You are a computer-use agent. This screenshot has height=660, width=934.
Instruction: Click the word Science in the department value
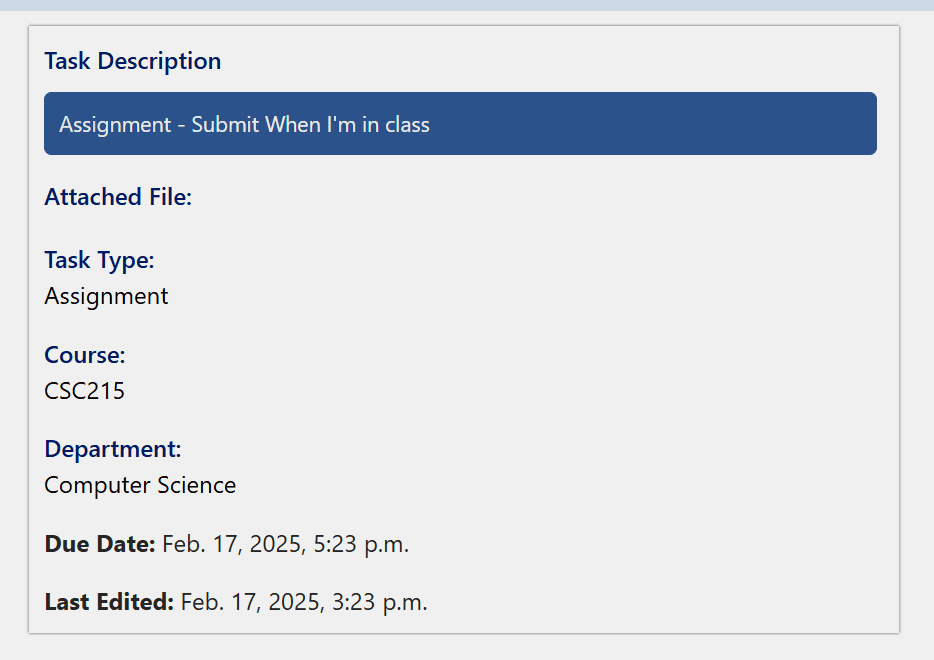(x=194, y=486)
